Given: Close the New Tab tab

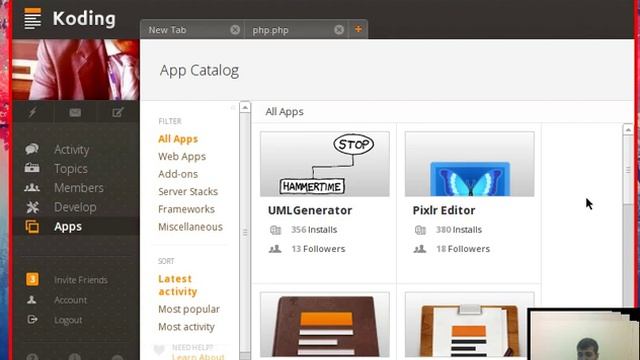Looking at the screenshot, I should tap(235, 29).
